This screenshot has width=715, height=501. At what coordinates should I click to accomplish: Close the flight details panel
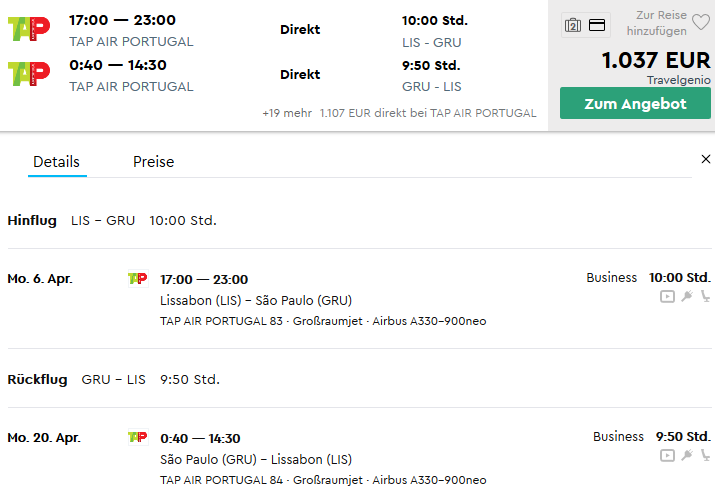(x=705, y=159)
